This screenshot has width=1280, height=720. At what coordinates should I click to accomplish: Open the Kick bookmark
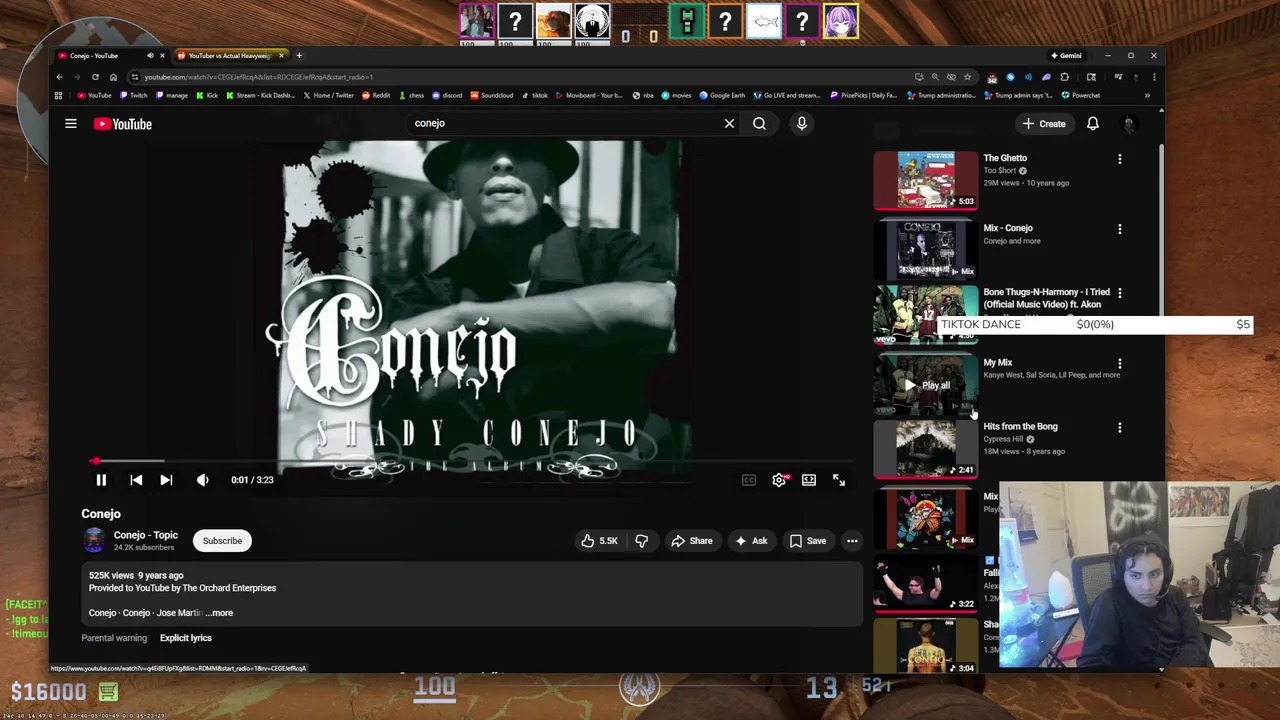[x=207, y=96]
